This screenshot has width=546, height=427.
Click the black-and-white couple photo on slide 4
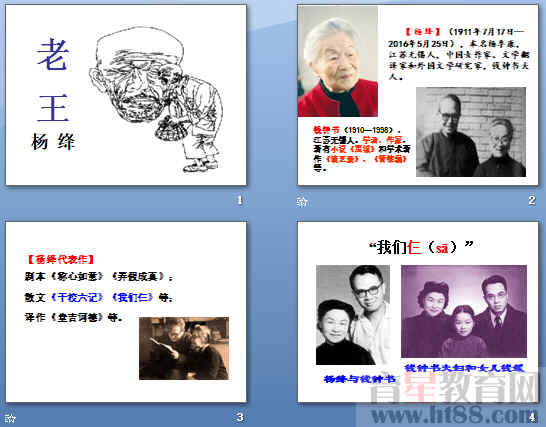(x=353, y=315)
